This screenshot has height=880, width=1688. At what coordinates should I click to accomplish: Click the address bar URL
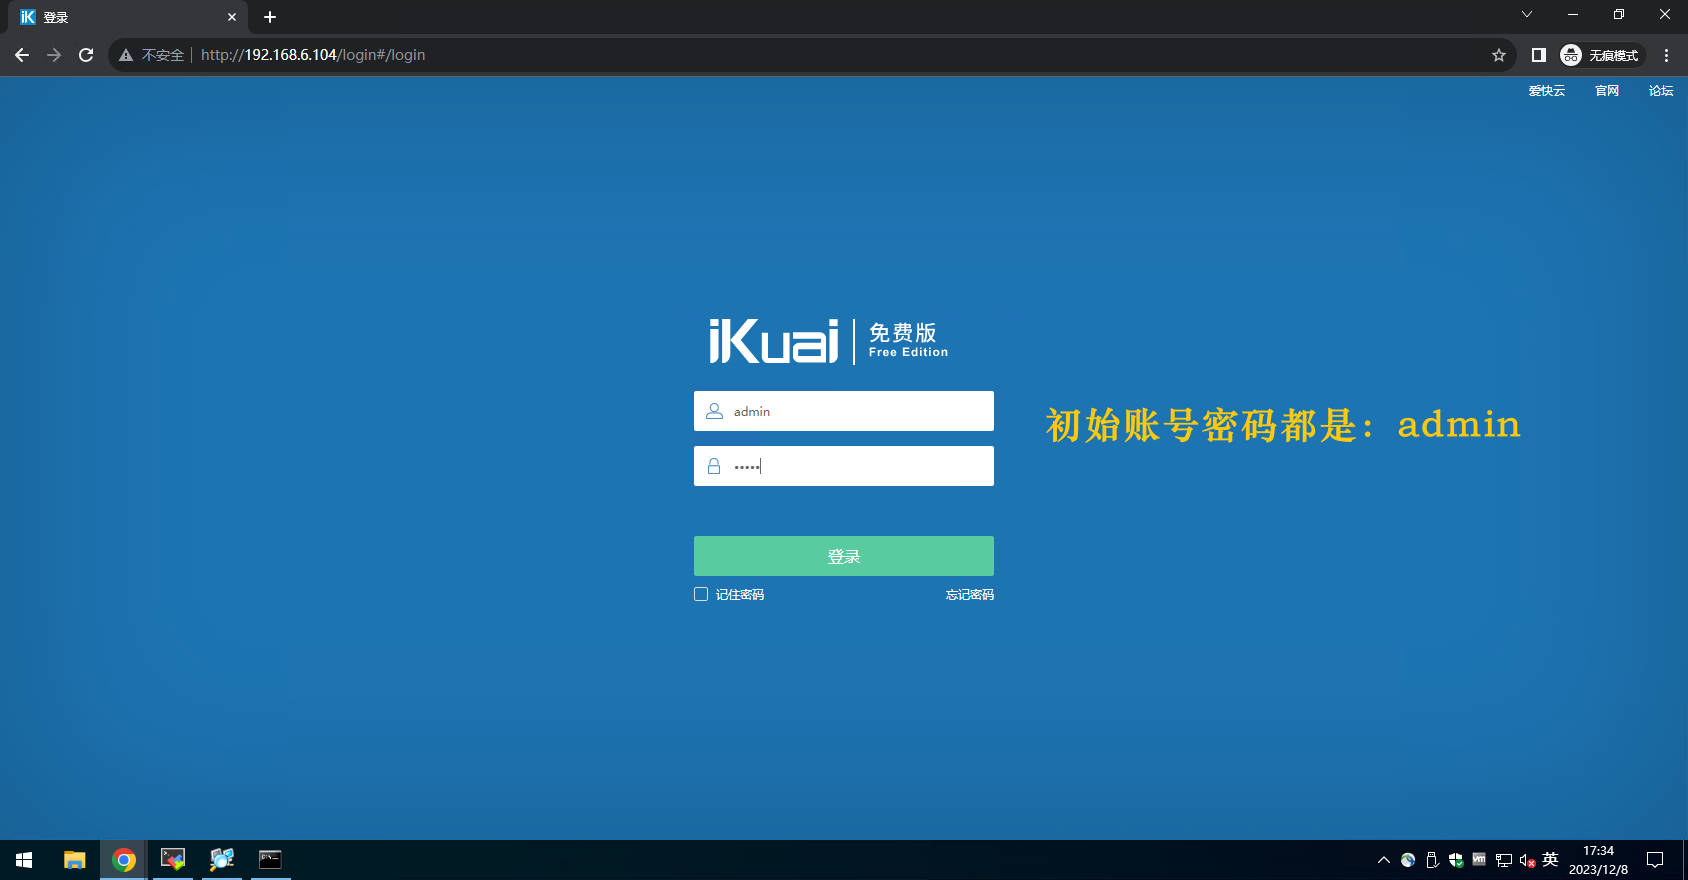pyautogui.click(x=313, y=55)
